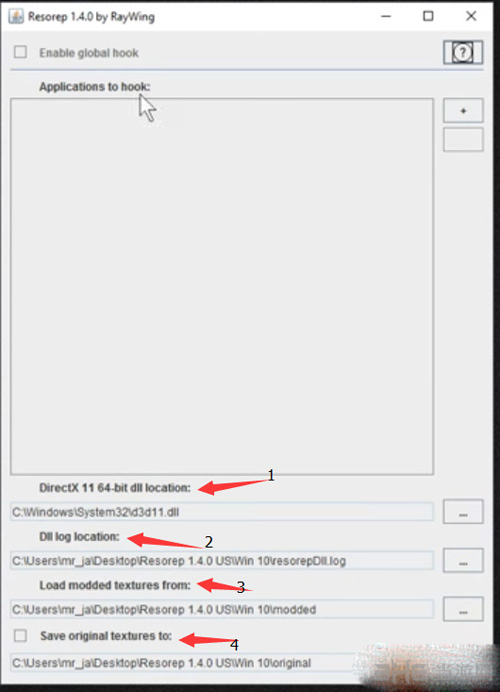Image resolution: width=500 pixels, height=692 pixels.
Task: Click the 'Load modded textures from' label
Action: click(x=115, y=585)
